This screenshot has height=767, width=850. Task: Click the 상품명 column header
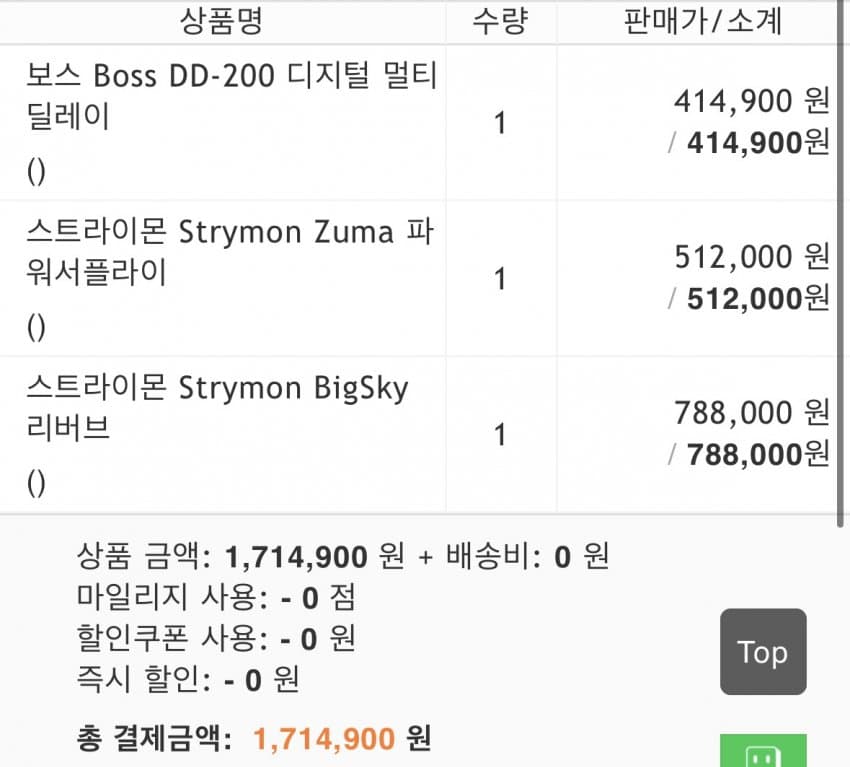pyautogui.click(x=221, y=21)
